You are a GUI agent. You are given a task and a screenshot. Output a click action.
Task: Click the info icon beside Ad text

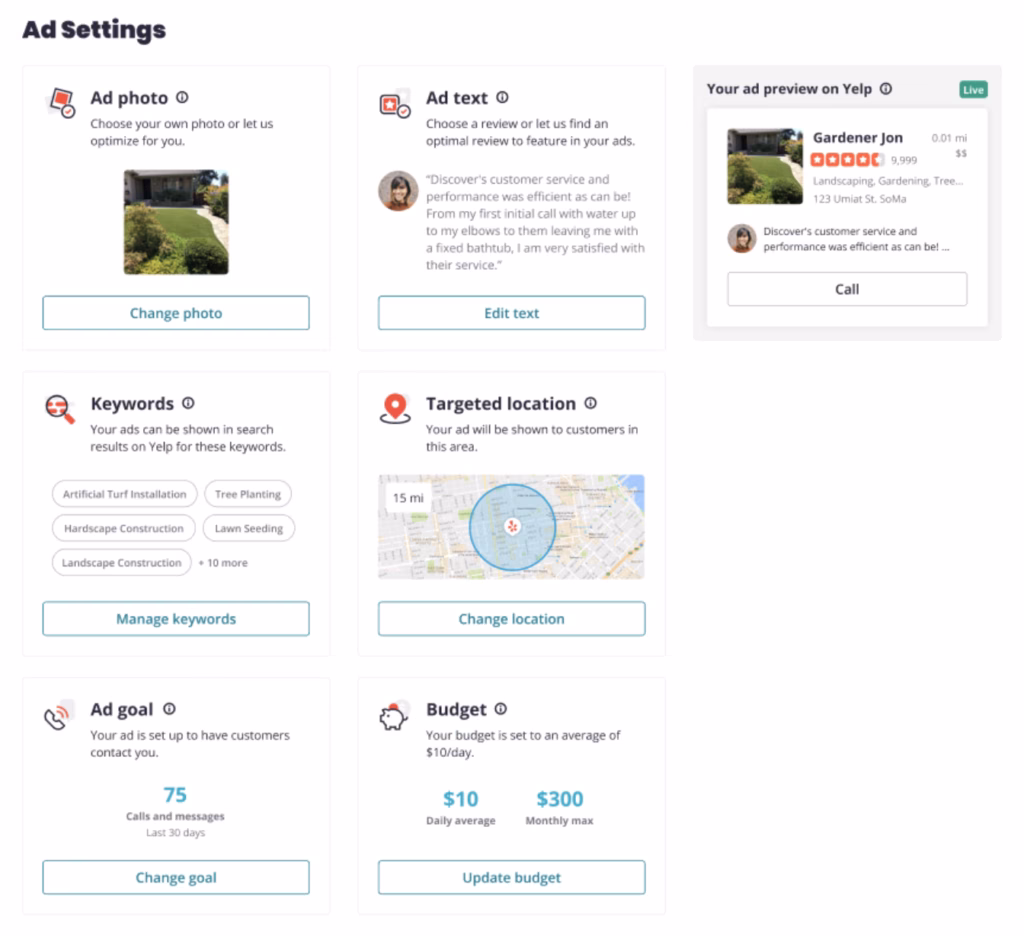502,98
